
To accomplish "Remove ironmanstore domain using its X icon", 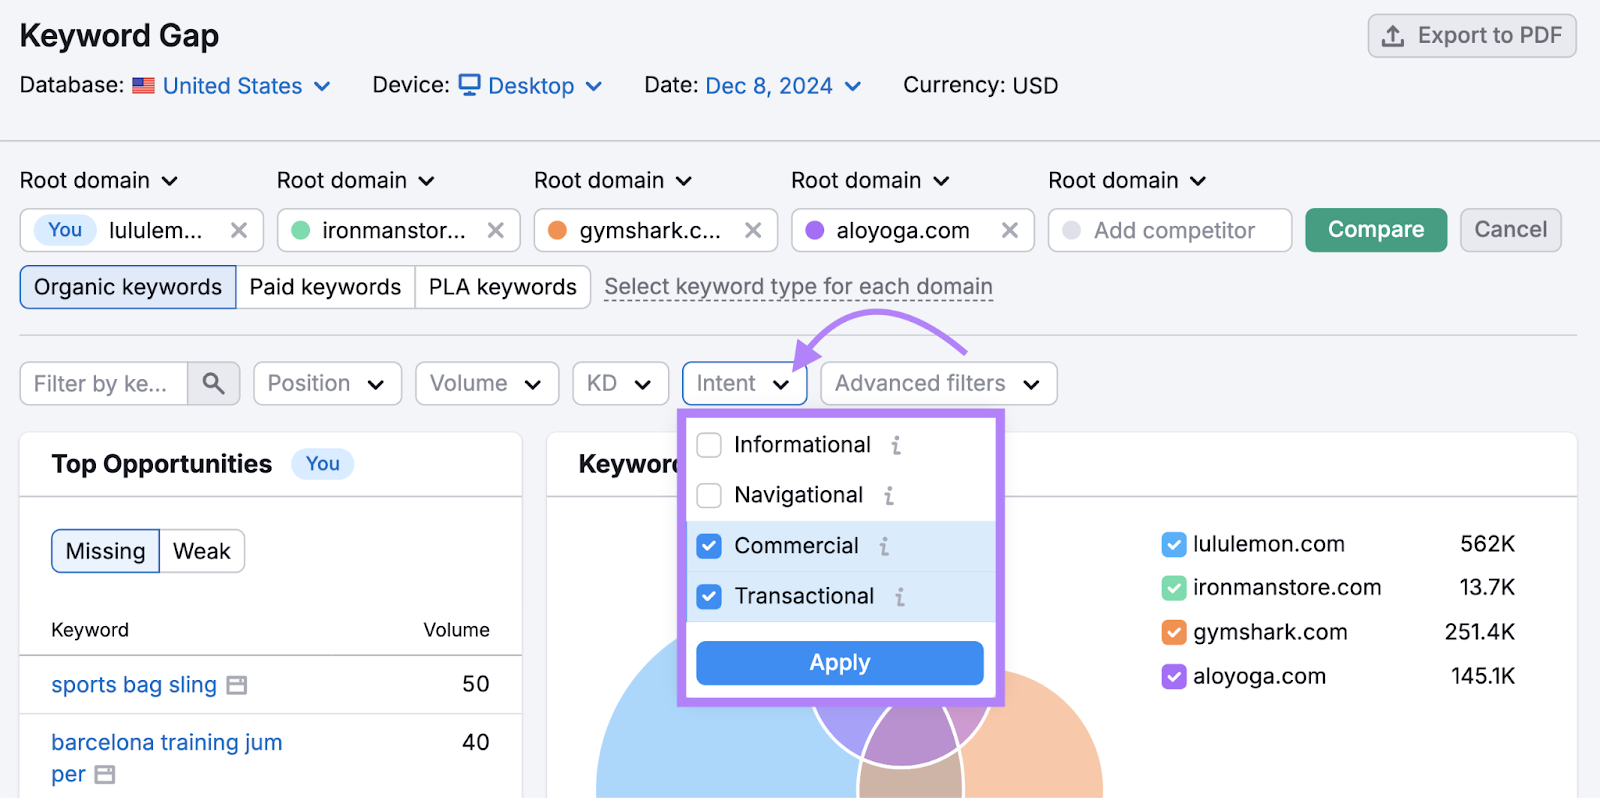I will (x=496, y=230).
